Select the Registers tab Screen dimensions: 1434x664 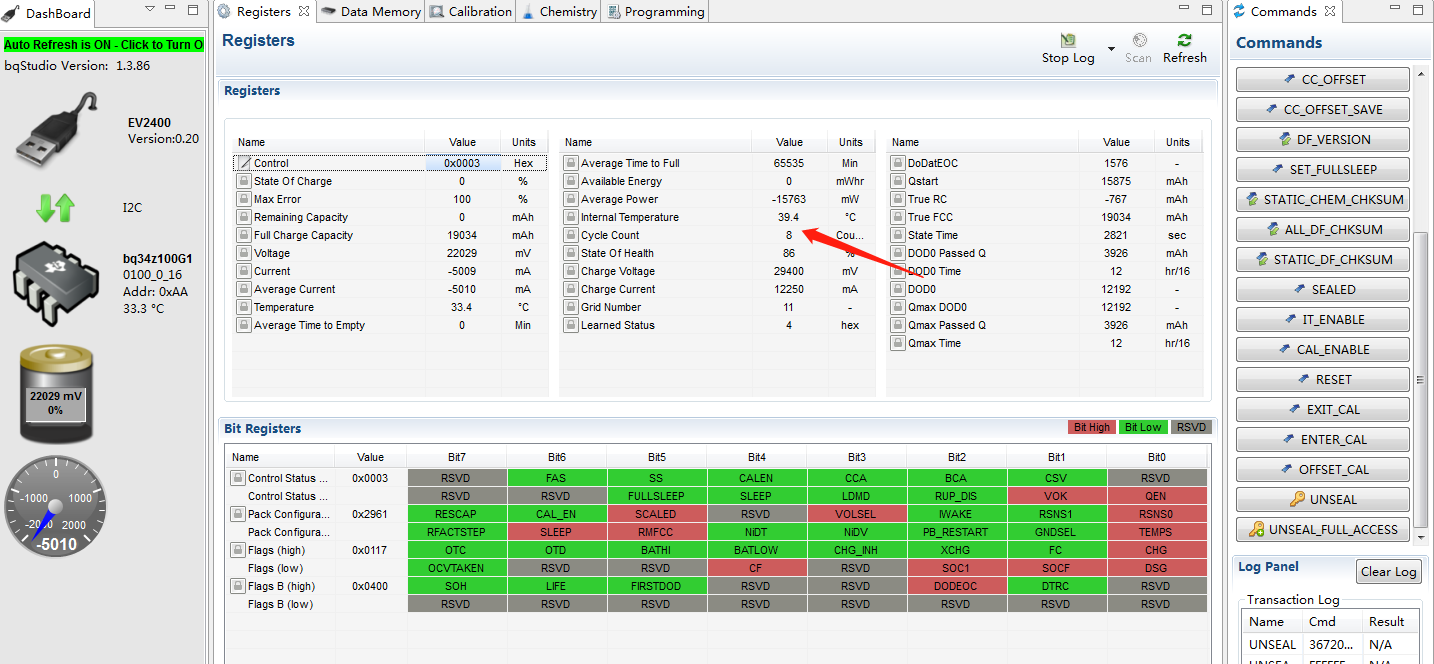tap(263, 12)
